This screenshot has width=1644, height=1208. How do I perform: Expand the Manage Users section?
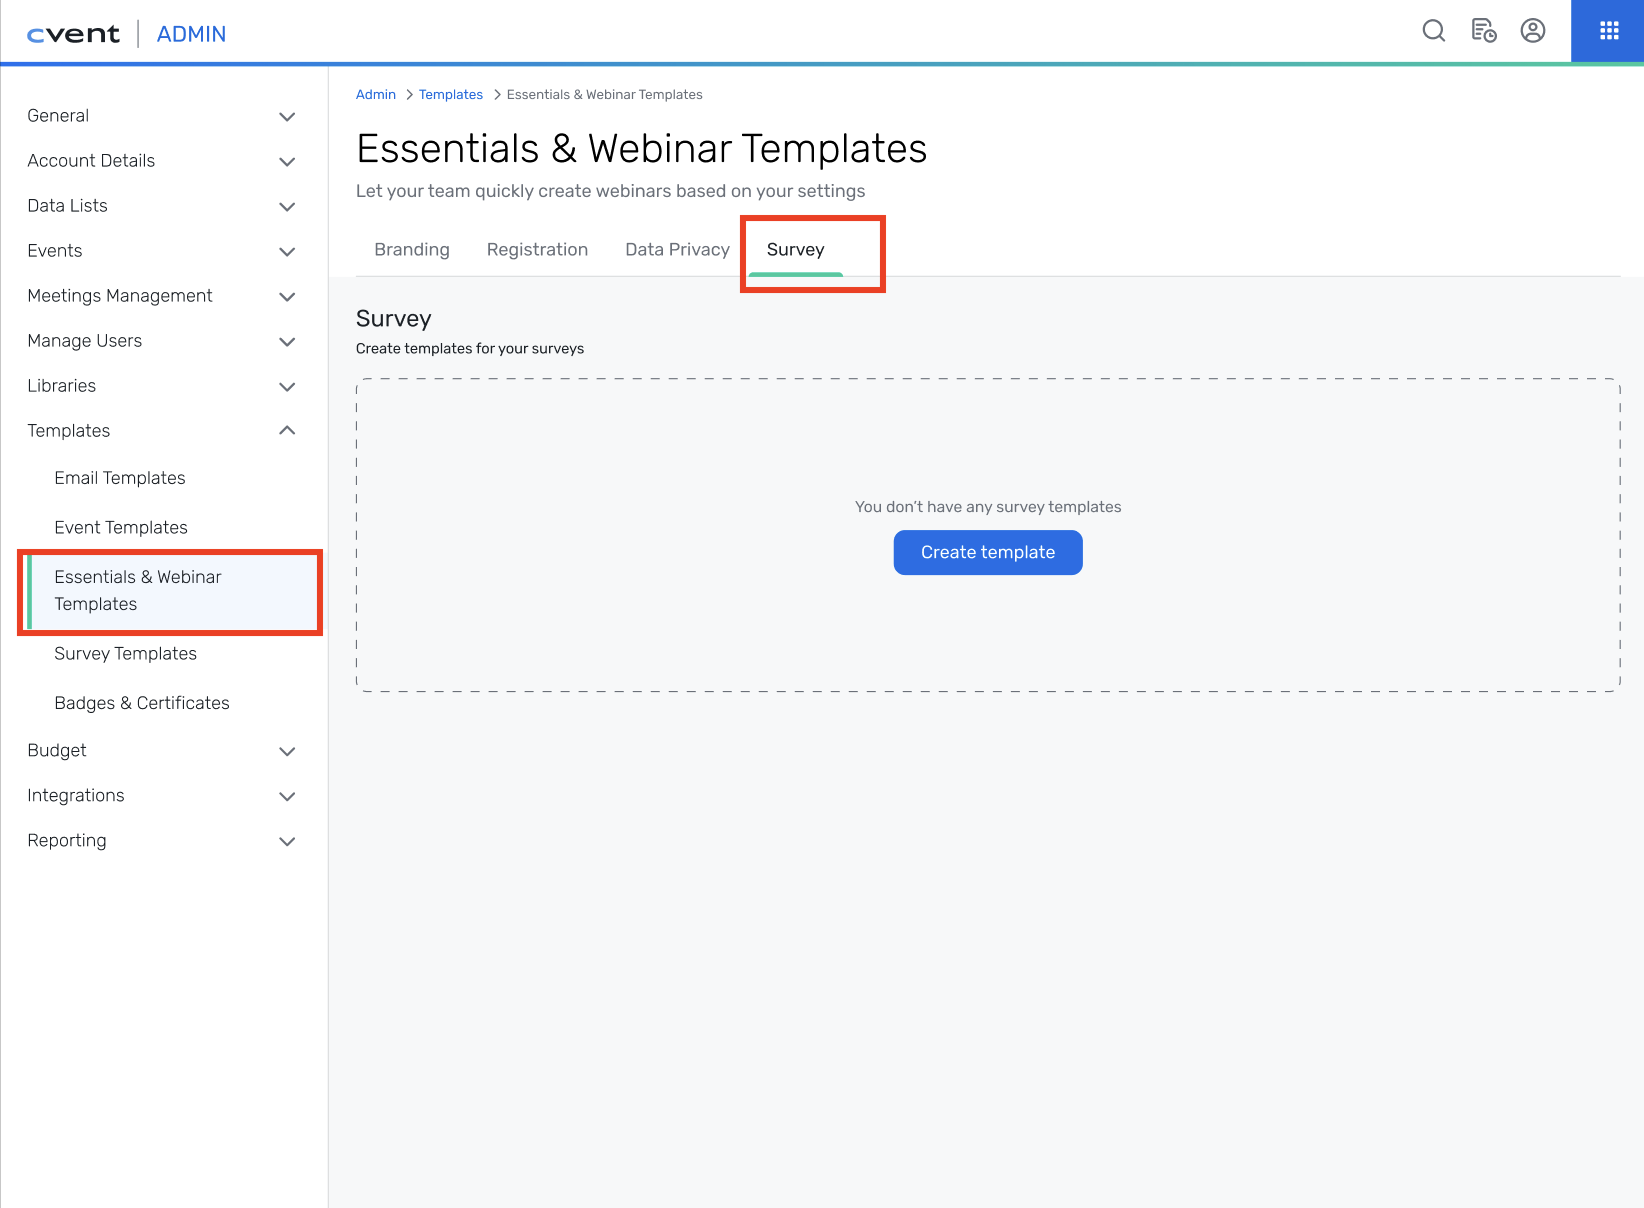click(x=162, y=341)
